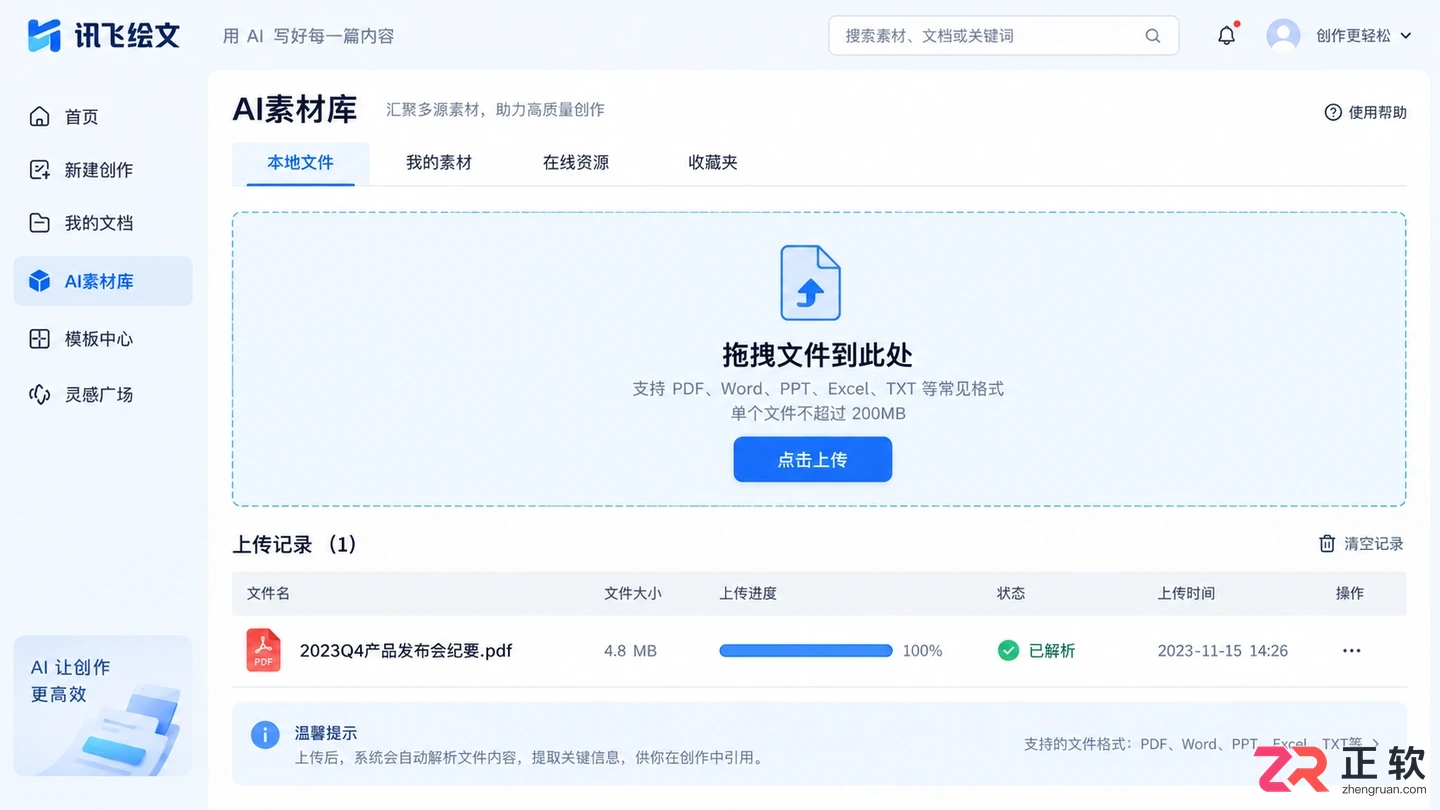This screenshot has height=810, width=1440.
Task: Click the 状态 column header
Action: [x=1011, y=593]
